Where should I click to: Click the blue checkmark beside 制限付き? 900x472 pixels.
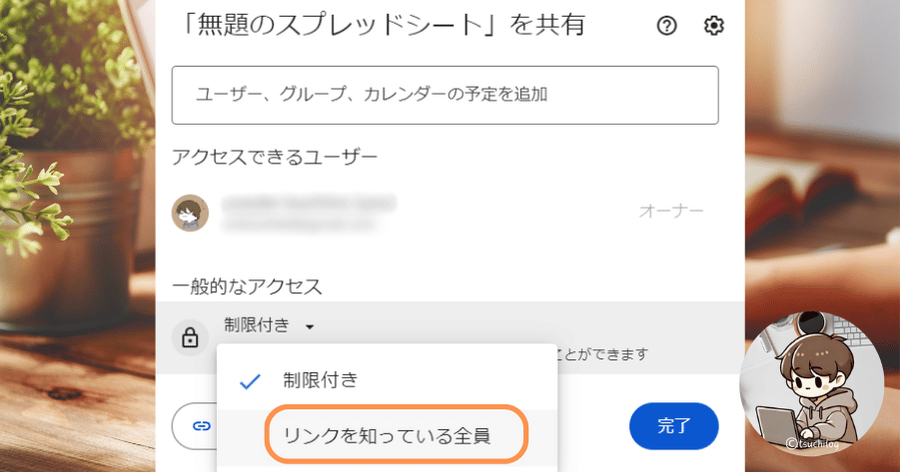[250, 381]
